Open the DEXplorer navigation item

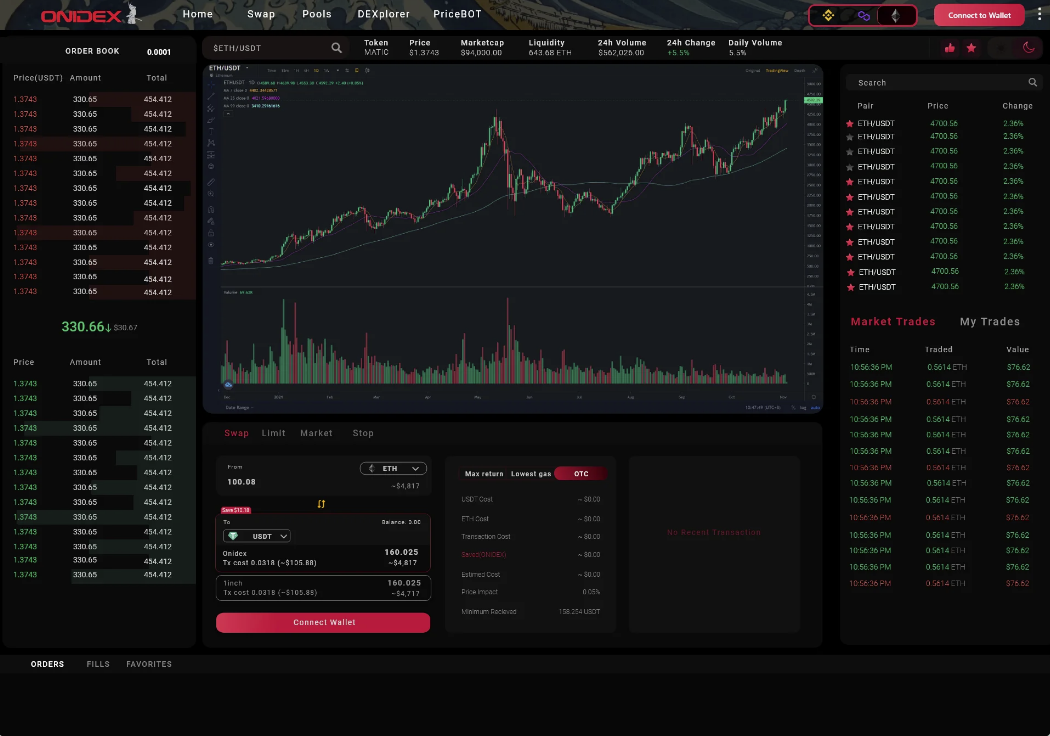click(384, 14)
